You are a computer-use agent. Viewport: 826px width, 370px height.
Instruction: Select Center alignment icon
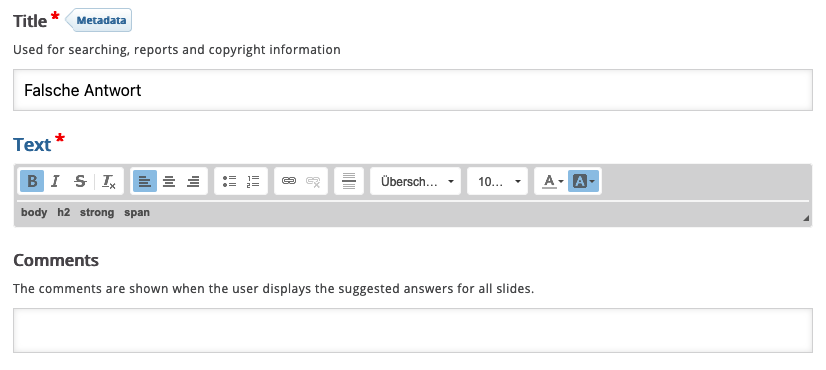(169, 181)
